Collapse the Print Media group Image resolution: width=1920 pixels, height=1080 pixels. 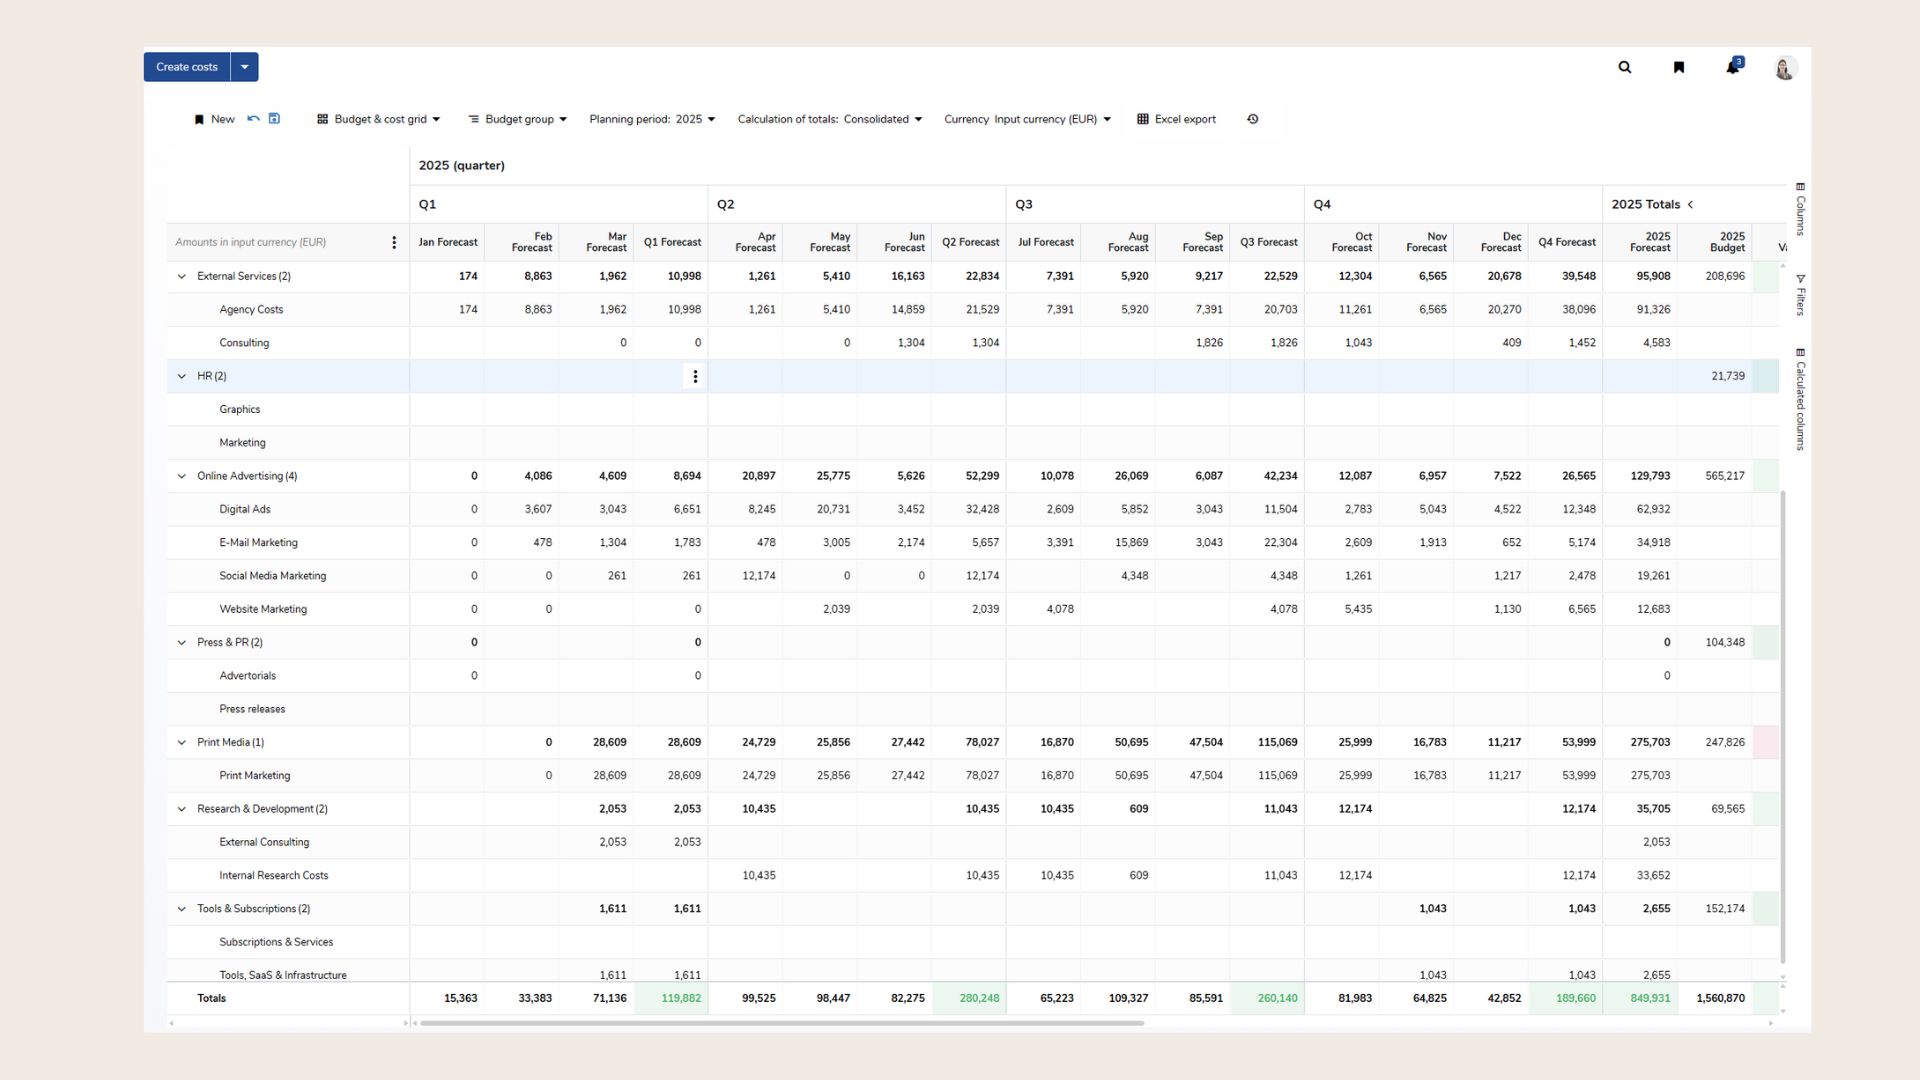click(182, 742)
